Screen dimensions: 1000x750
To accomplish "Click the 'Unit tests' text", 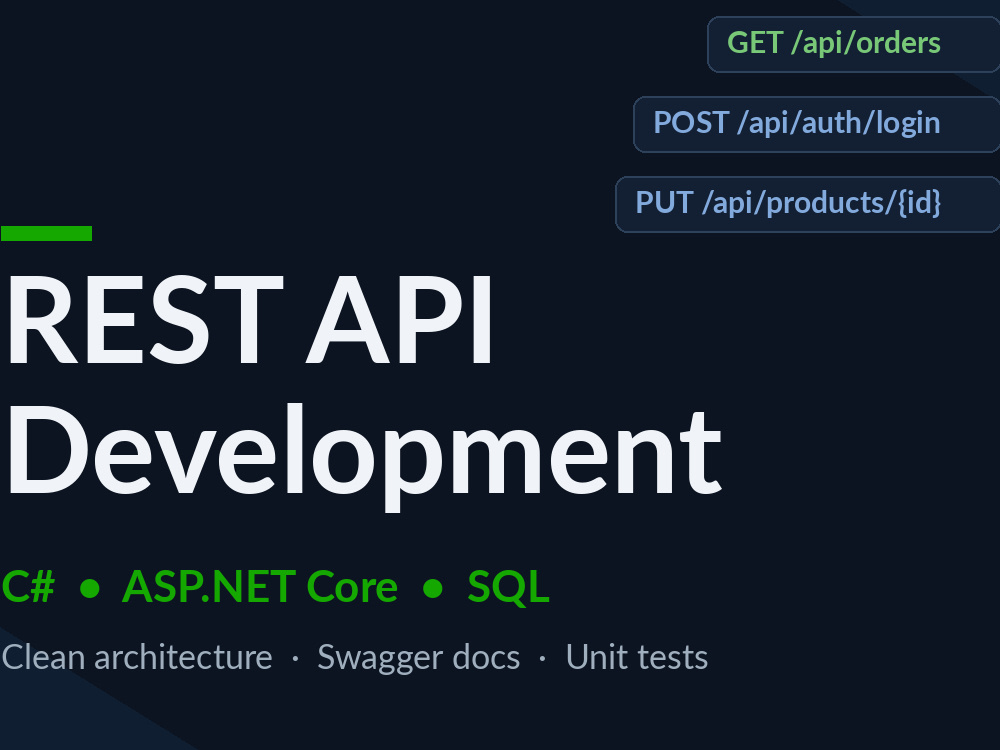I will (x=636, y=658).
